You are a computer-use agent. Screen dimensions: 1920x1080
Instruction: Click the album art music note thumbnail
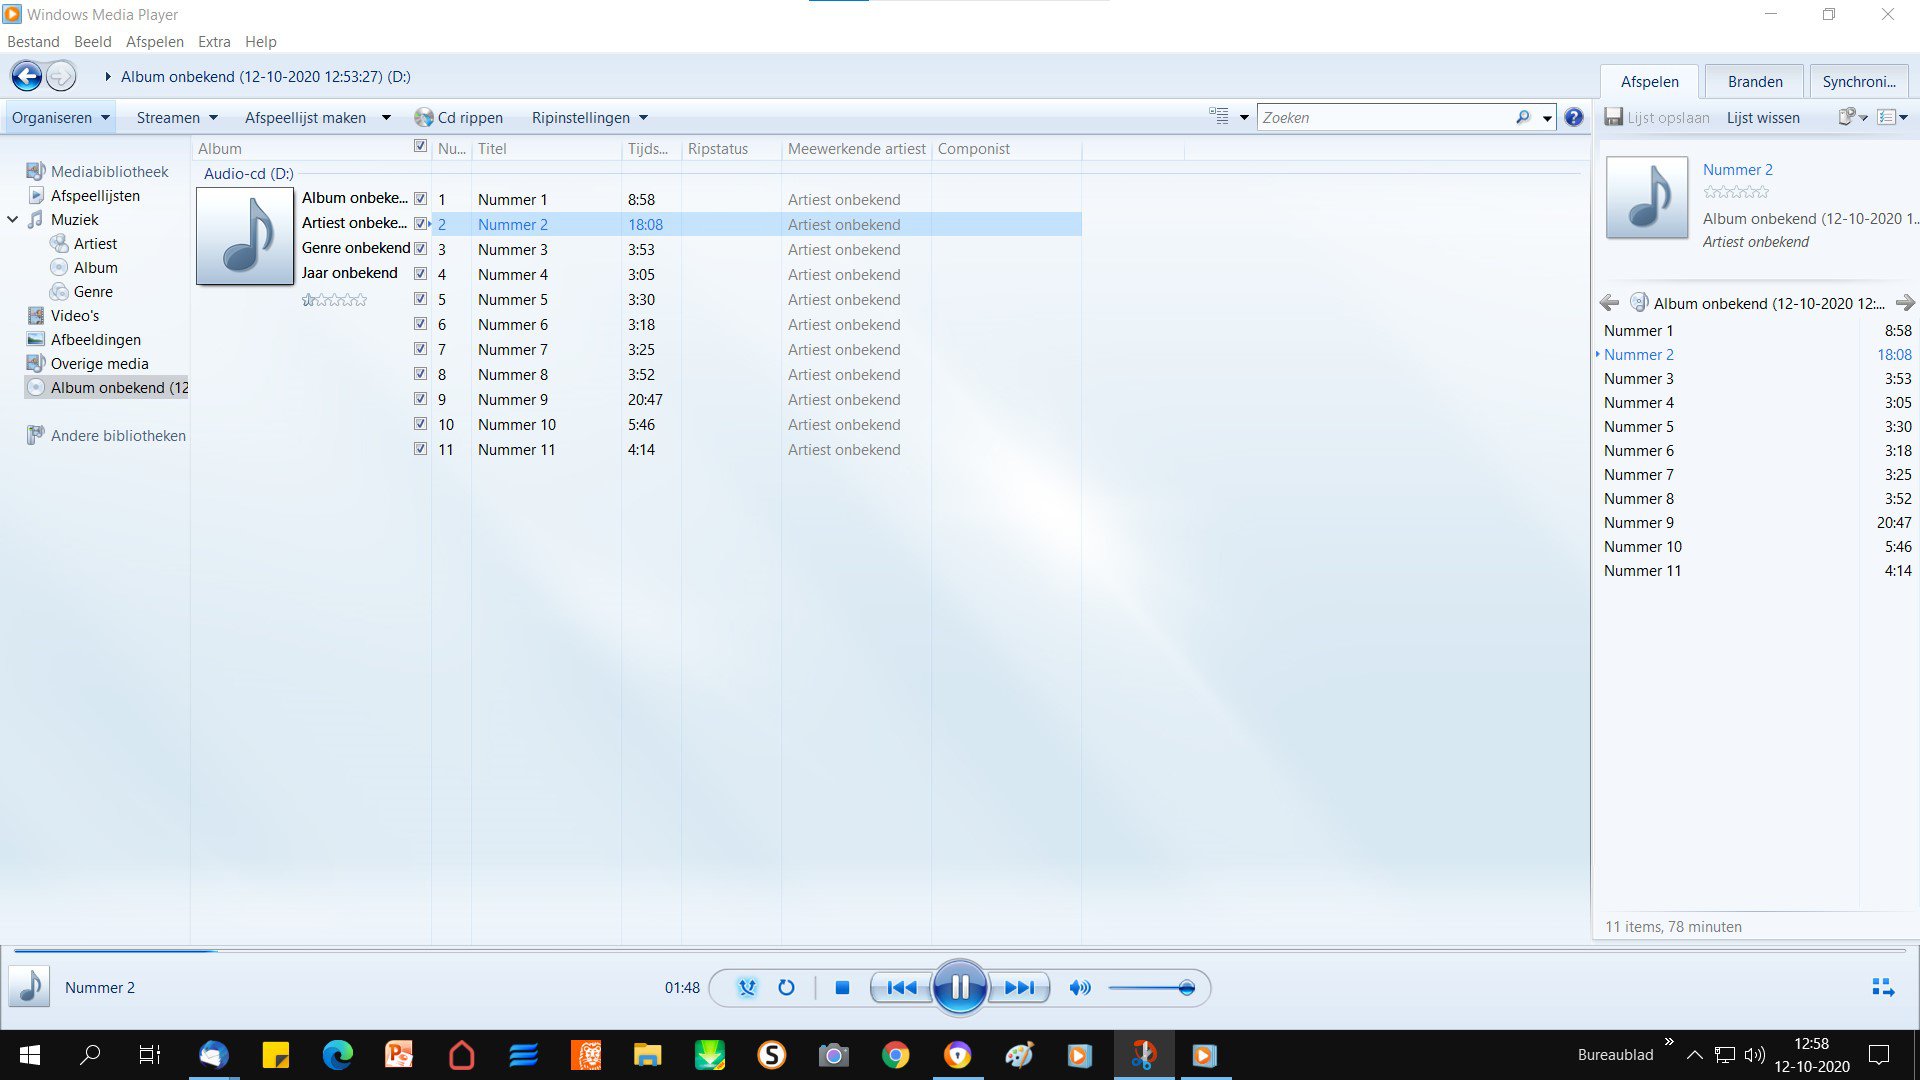[245, 236]
